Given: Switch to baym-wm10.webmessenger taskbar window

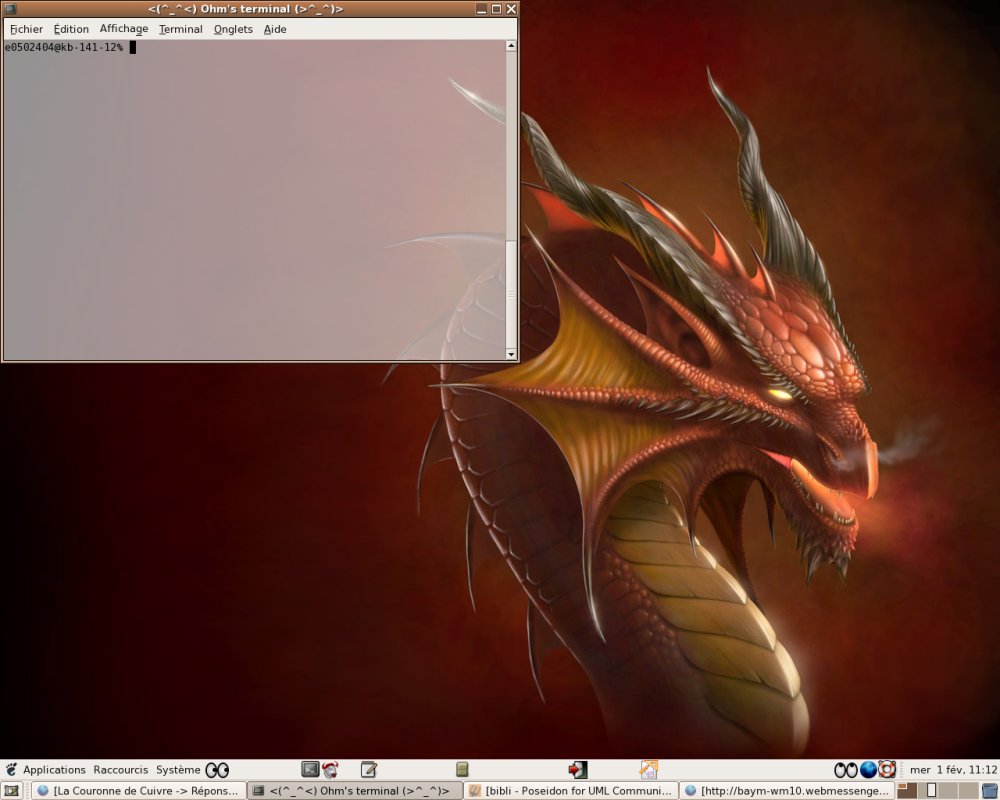Looking at the screenshot, I should pyautogui.click(x=786, y=791).
